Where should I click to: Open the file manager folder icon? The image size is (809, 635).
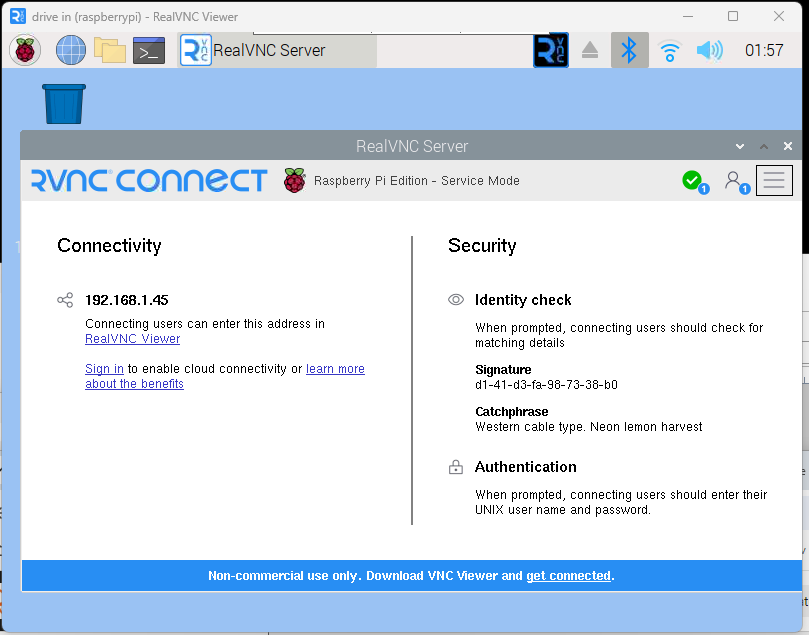[109, 50]
